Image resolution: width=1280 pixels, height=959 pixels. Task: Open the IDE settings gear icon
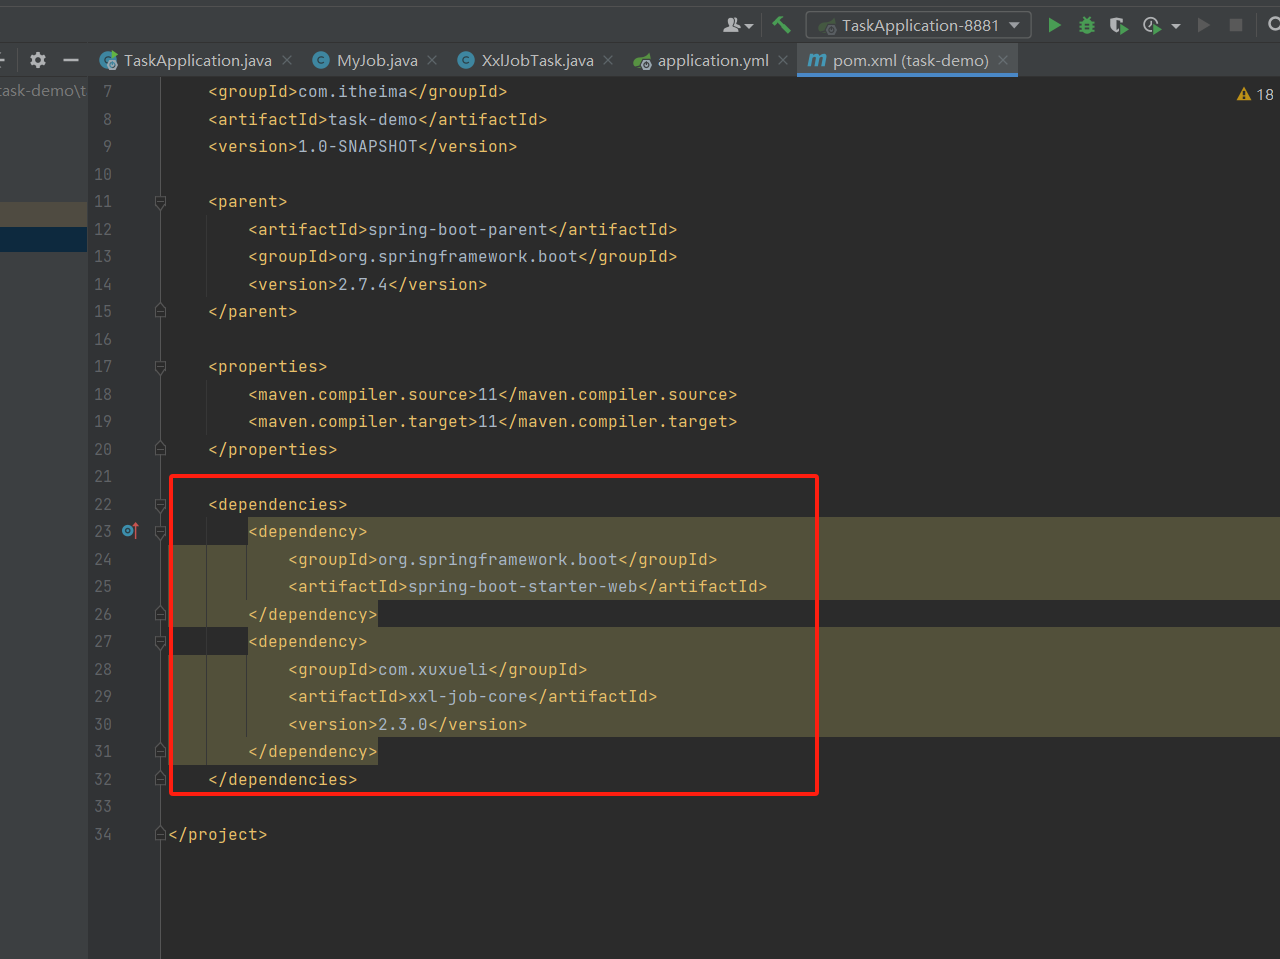pos(37,60)
